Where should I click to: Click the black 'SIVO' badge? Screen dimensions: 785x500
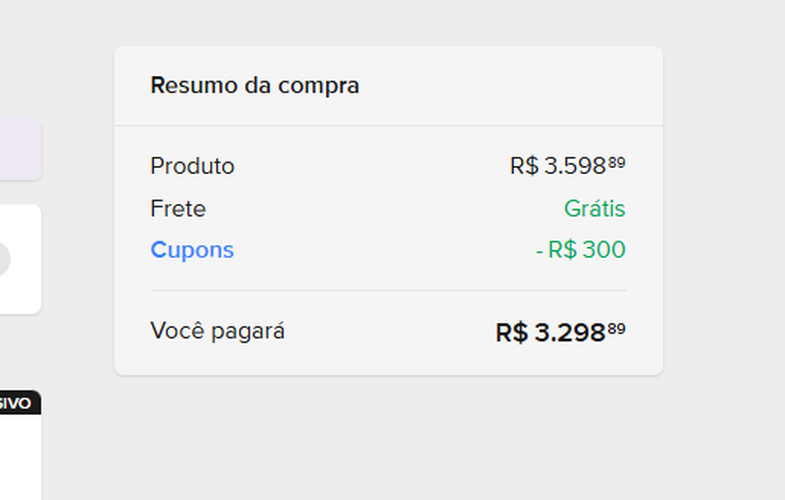(x=20, y=403)
